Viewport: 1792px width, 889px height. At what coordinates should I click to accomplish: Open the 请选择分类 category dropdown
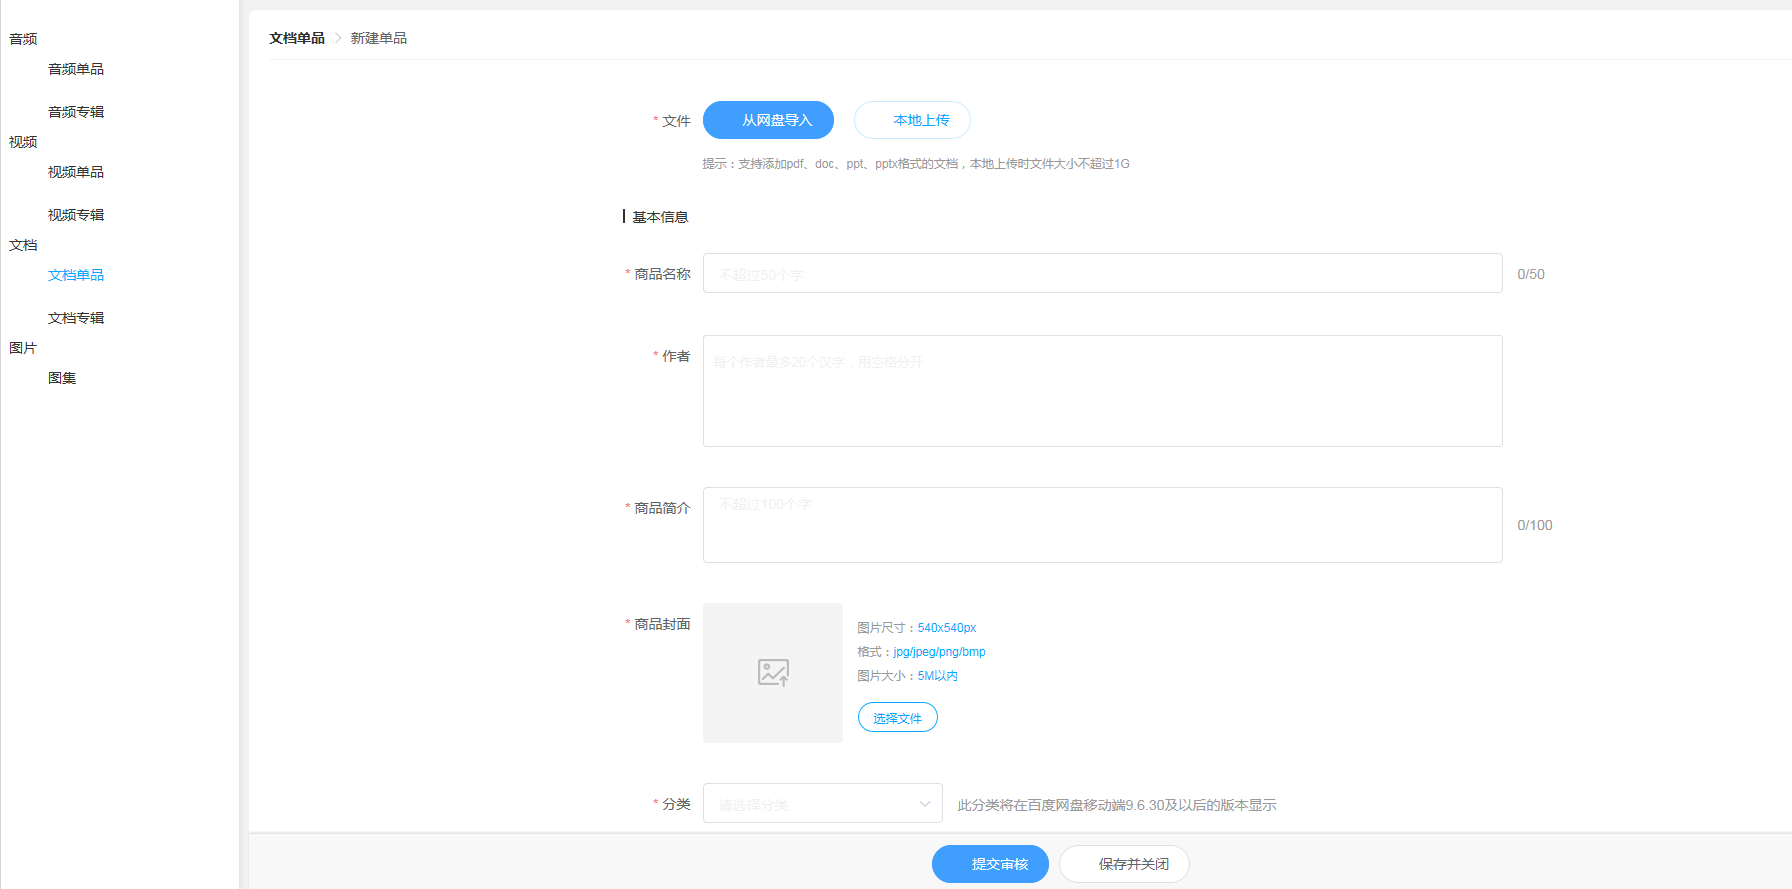[822, 803]
